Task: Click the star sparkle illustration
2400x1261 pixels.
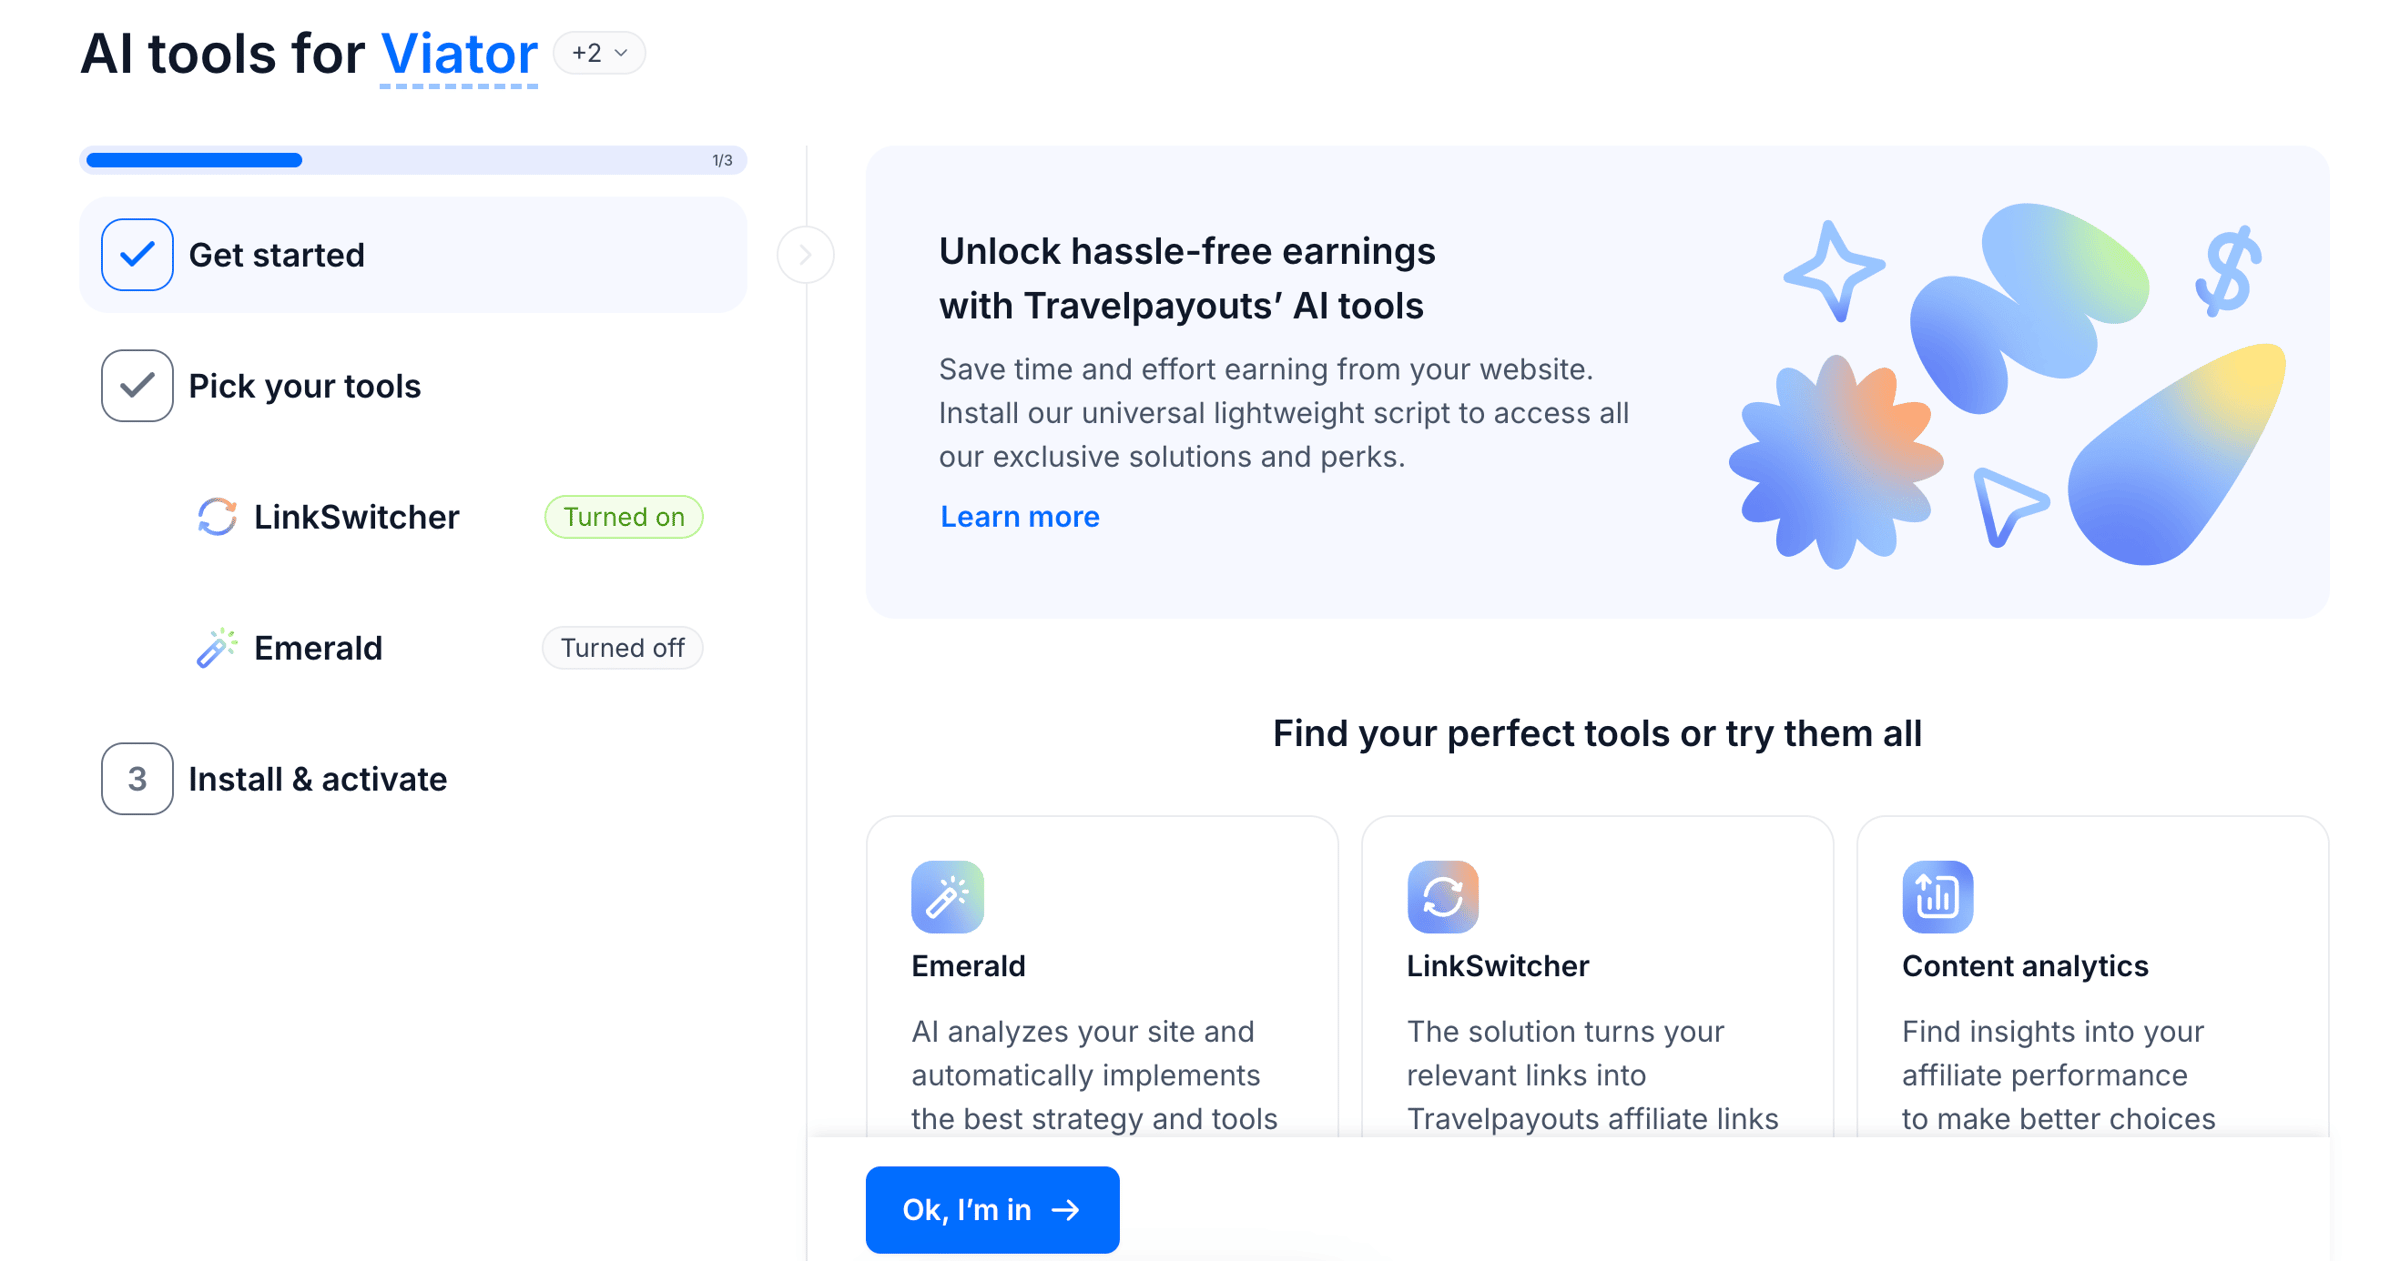Action: click(1833, 271)
